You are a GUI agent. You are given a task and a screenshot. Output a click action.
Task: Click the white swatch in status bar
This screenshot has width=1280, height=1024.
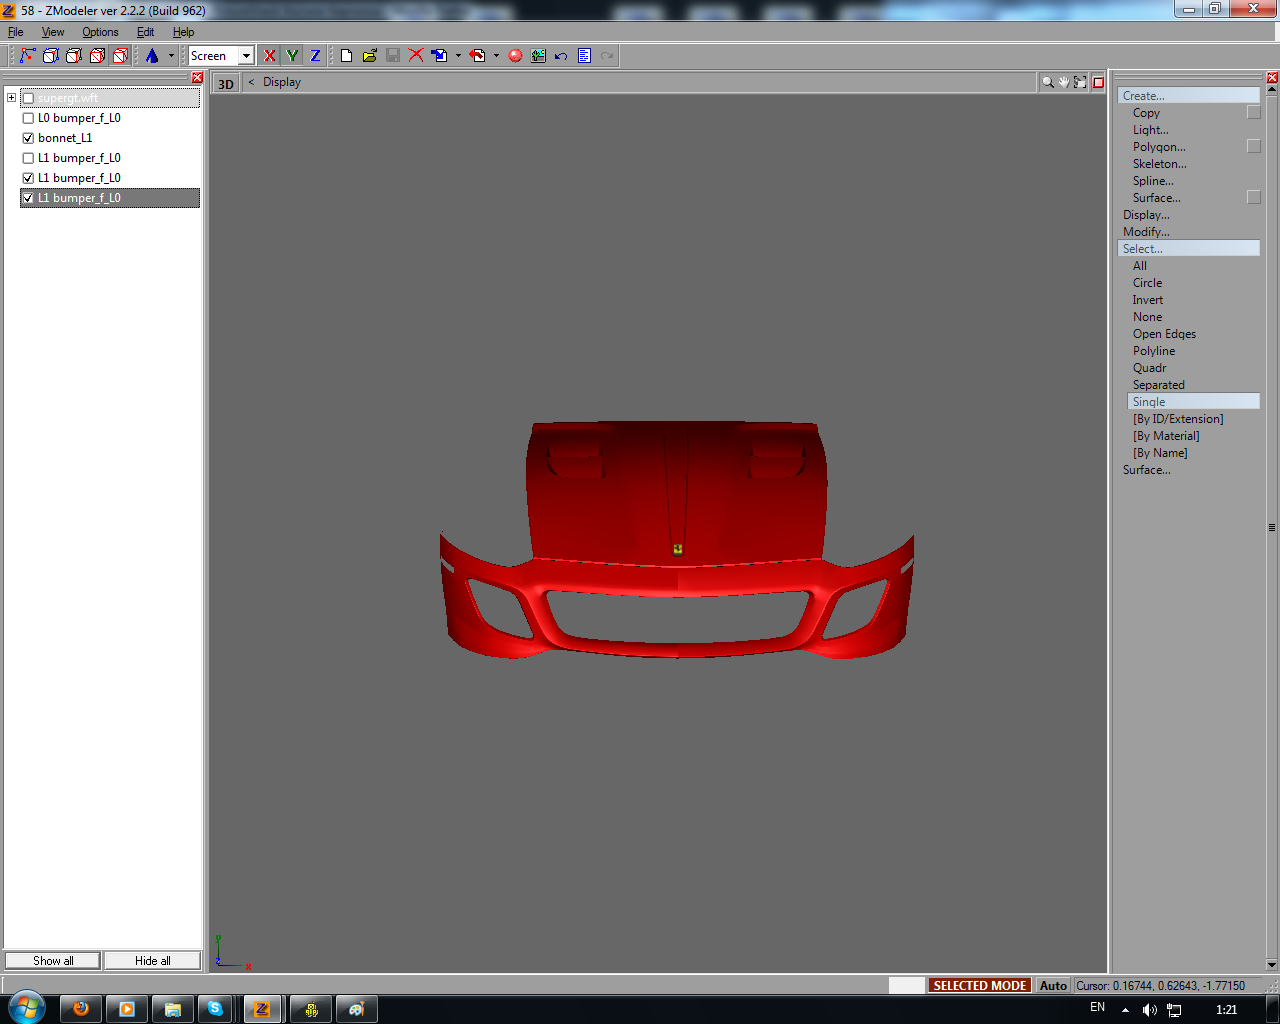(x=906, y=985)
